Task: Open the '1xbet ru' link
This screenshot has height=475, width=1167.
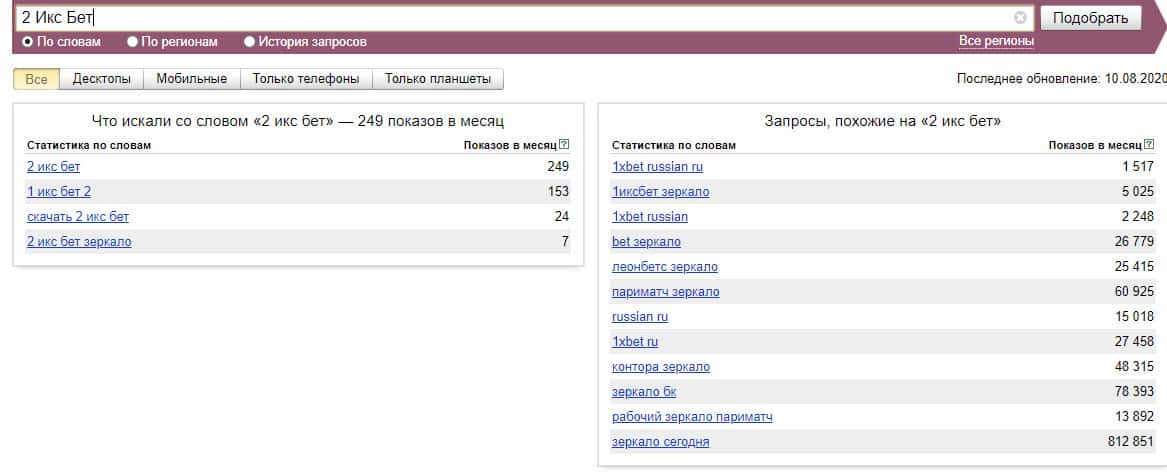Action: (x=635, y=342)
